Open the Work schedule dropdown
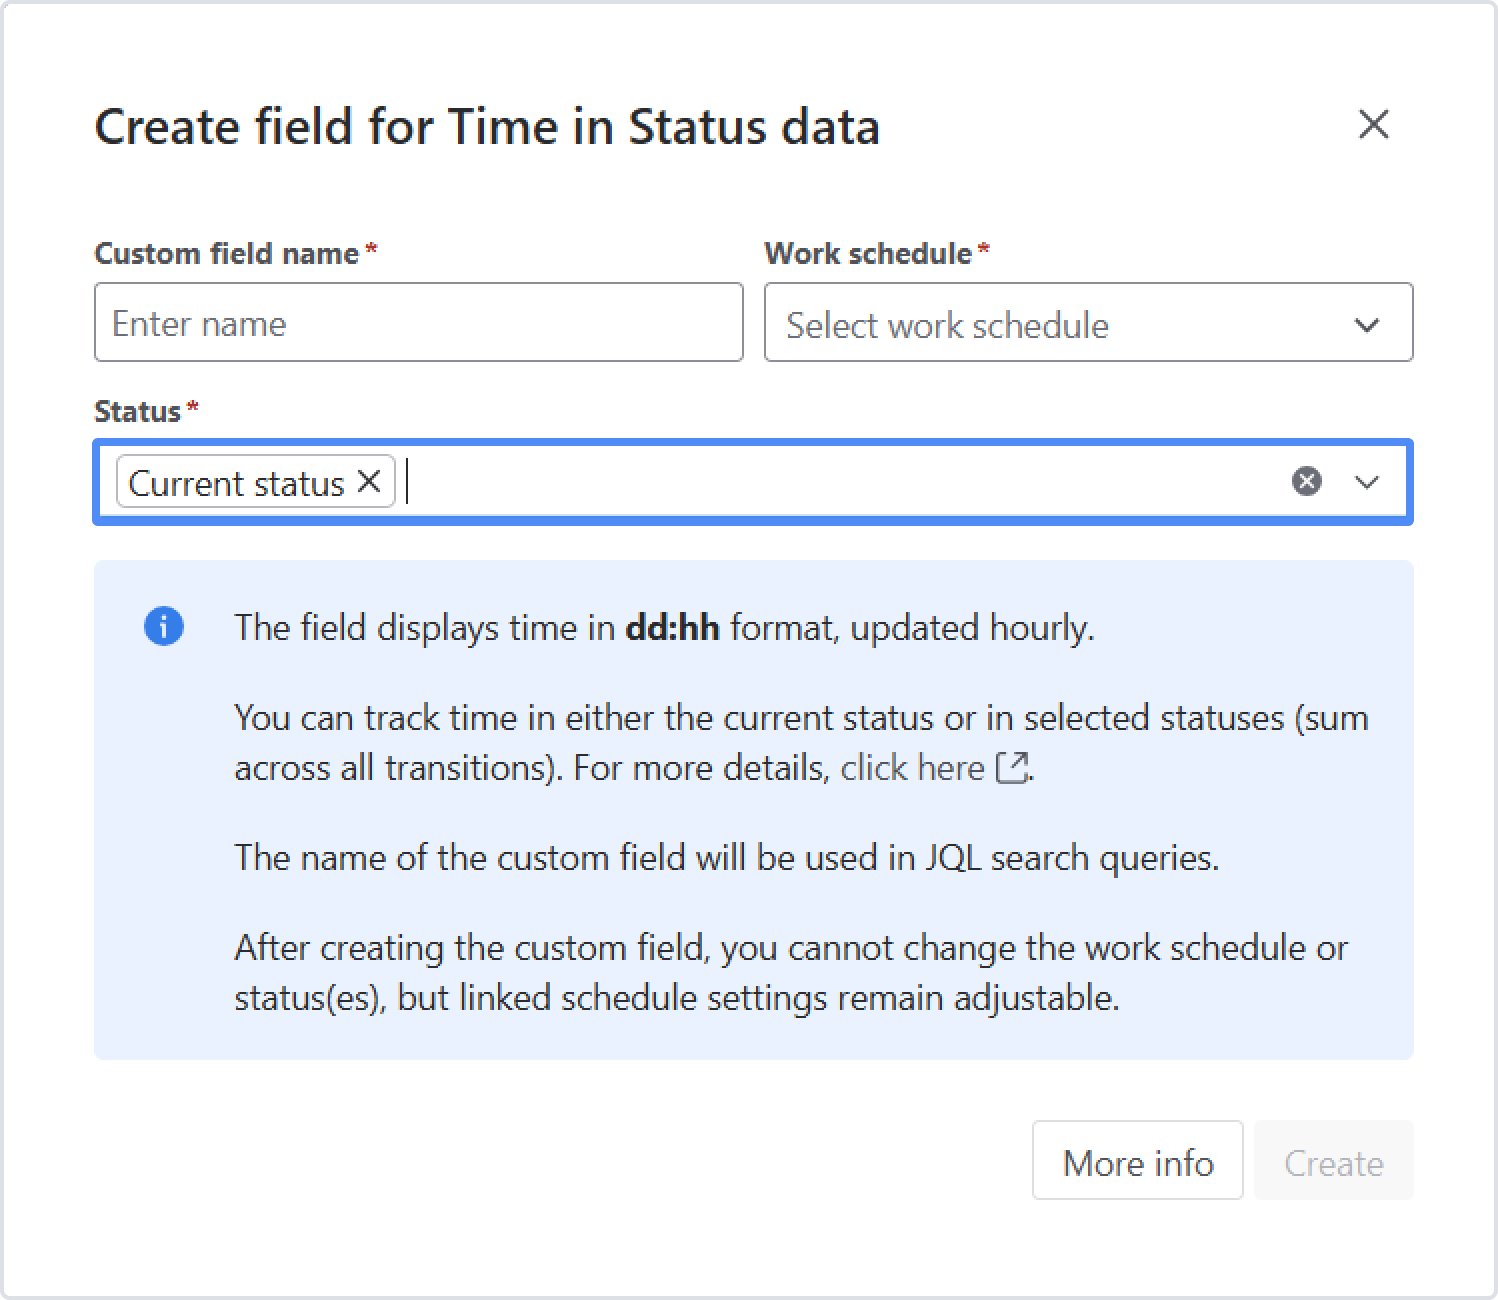This screenshot has width=1498, height=1300. pyautogui.click(x=1060, y=323)
